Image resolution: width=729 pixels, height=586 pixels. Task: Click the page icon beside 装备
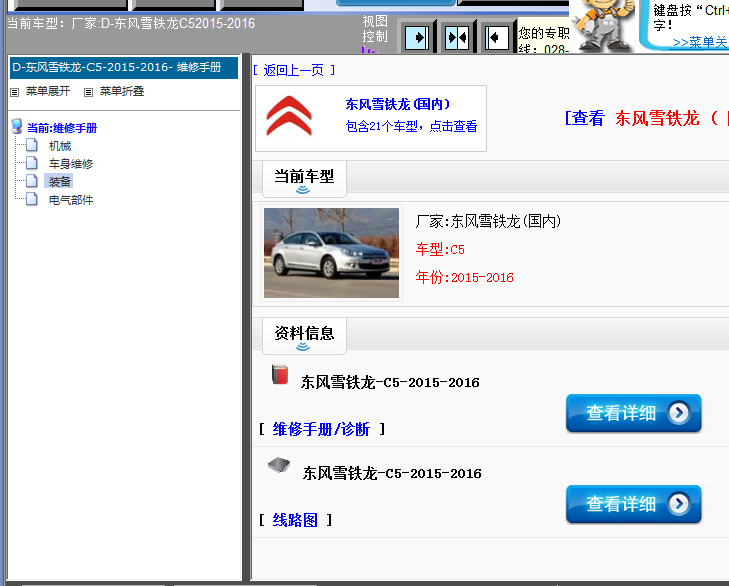point(32,181)
